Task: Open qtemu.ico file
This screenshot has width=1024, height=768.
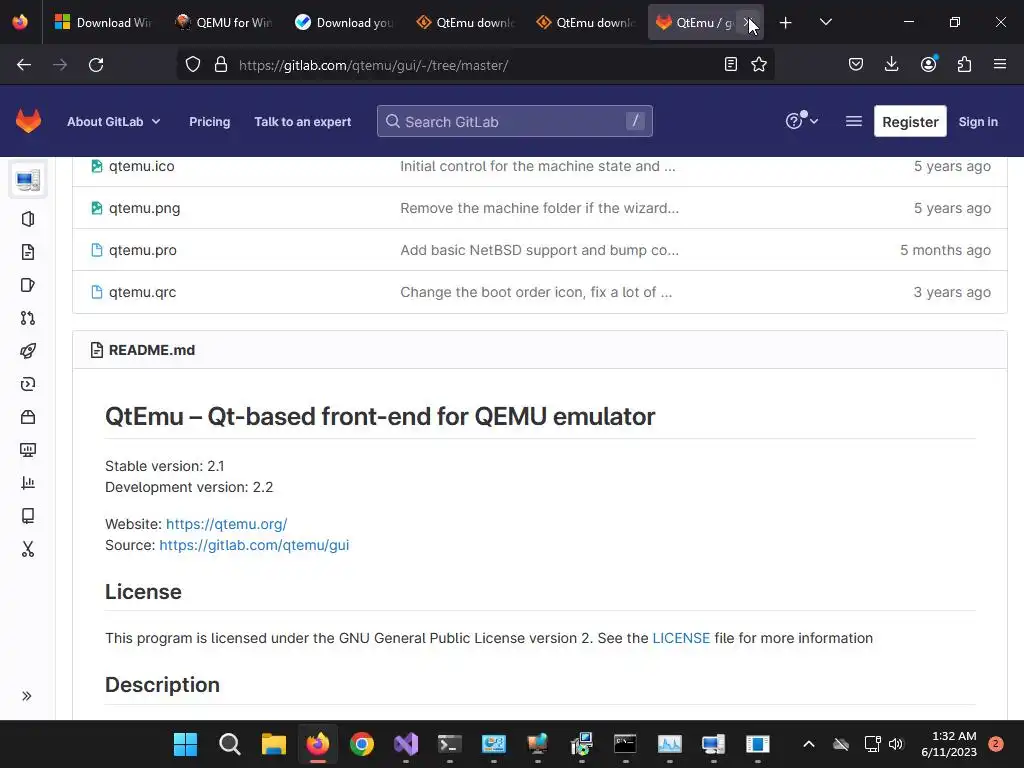Action: (142, 166)
